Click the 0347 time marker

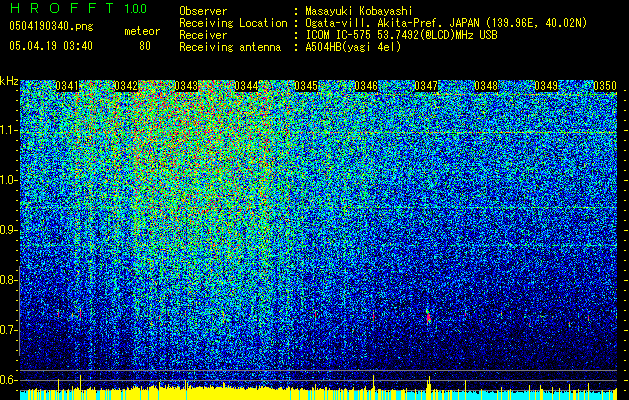tap(426, 86)
